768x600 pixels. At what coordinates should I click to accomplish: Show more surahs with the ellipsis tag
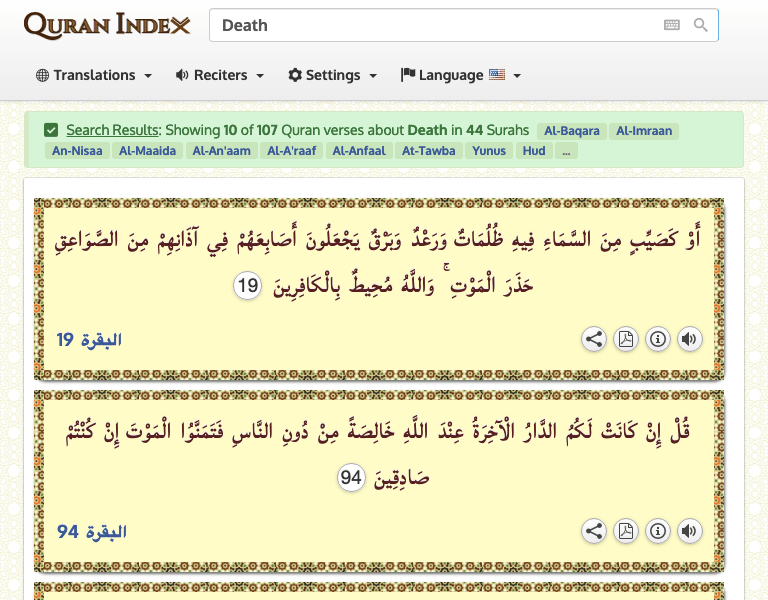(x=566, y=151)
